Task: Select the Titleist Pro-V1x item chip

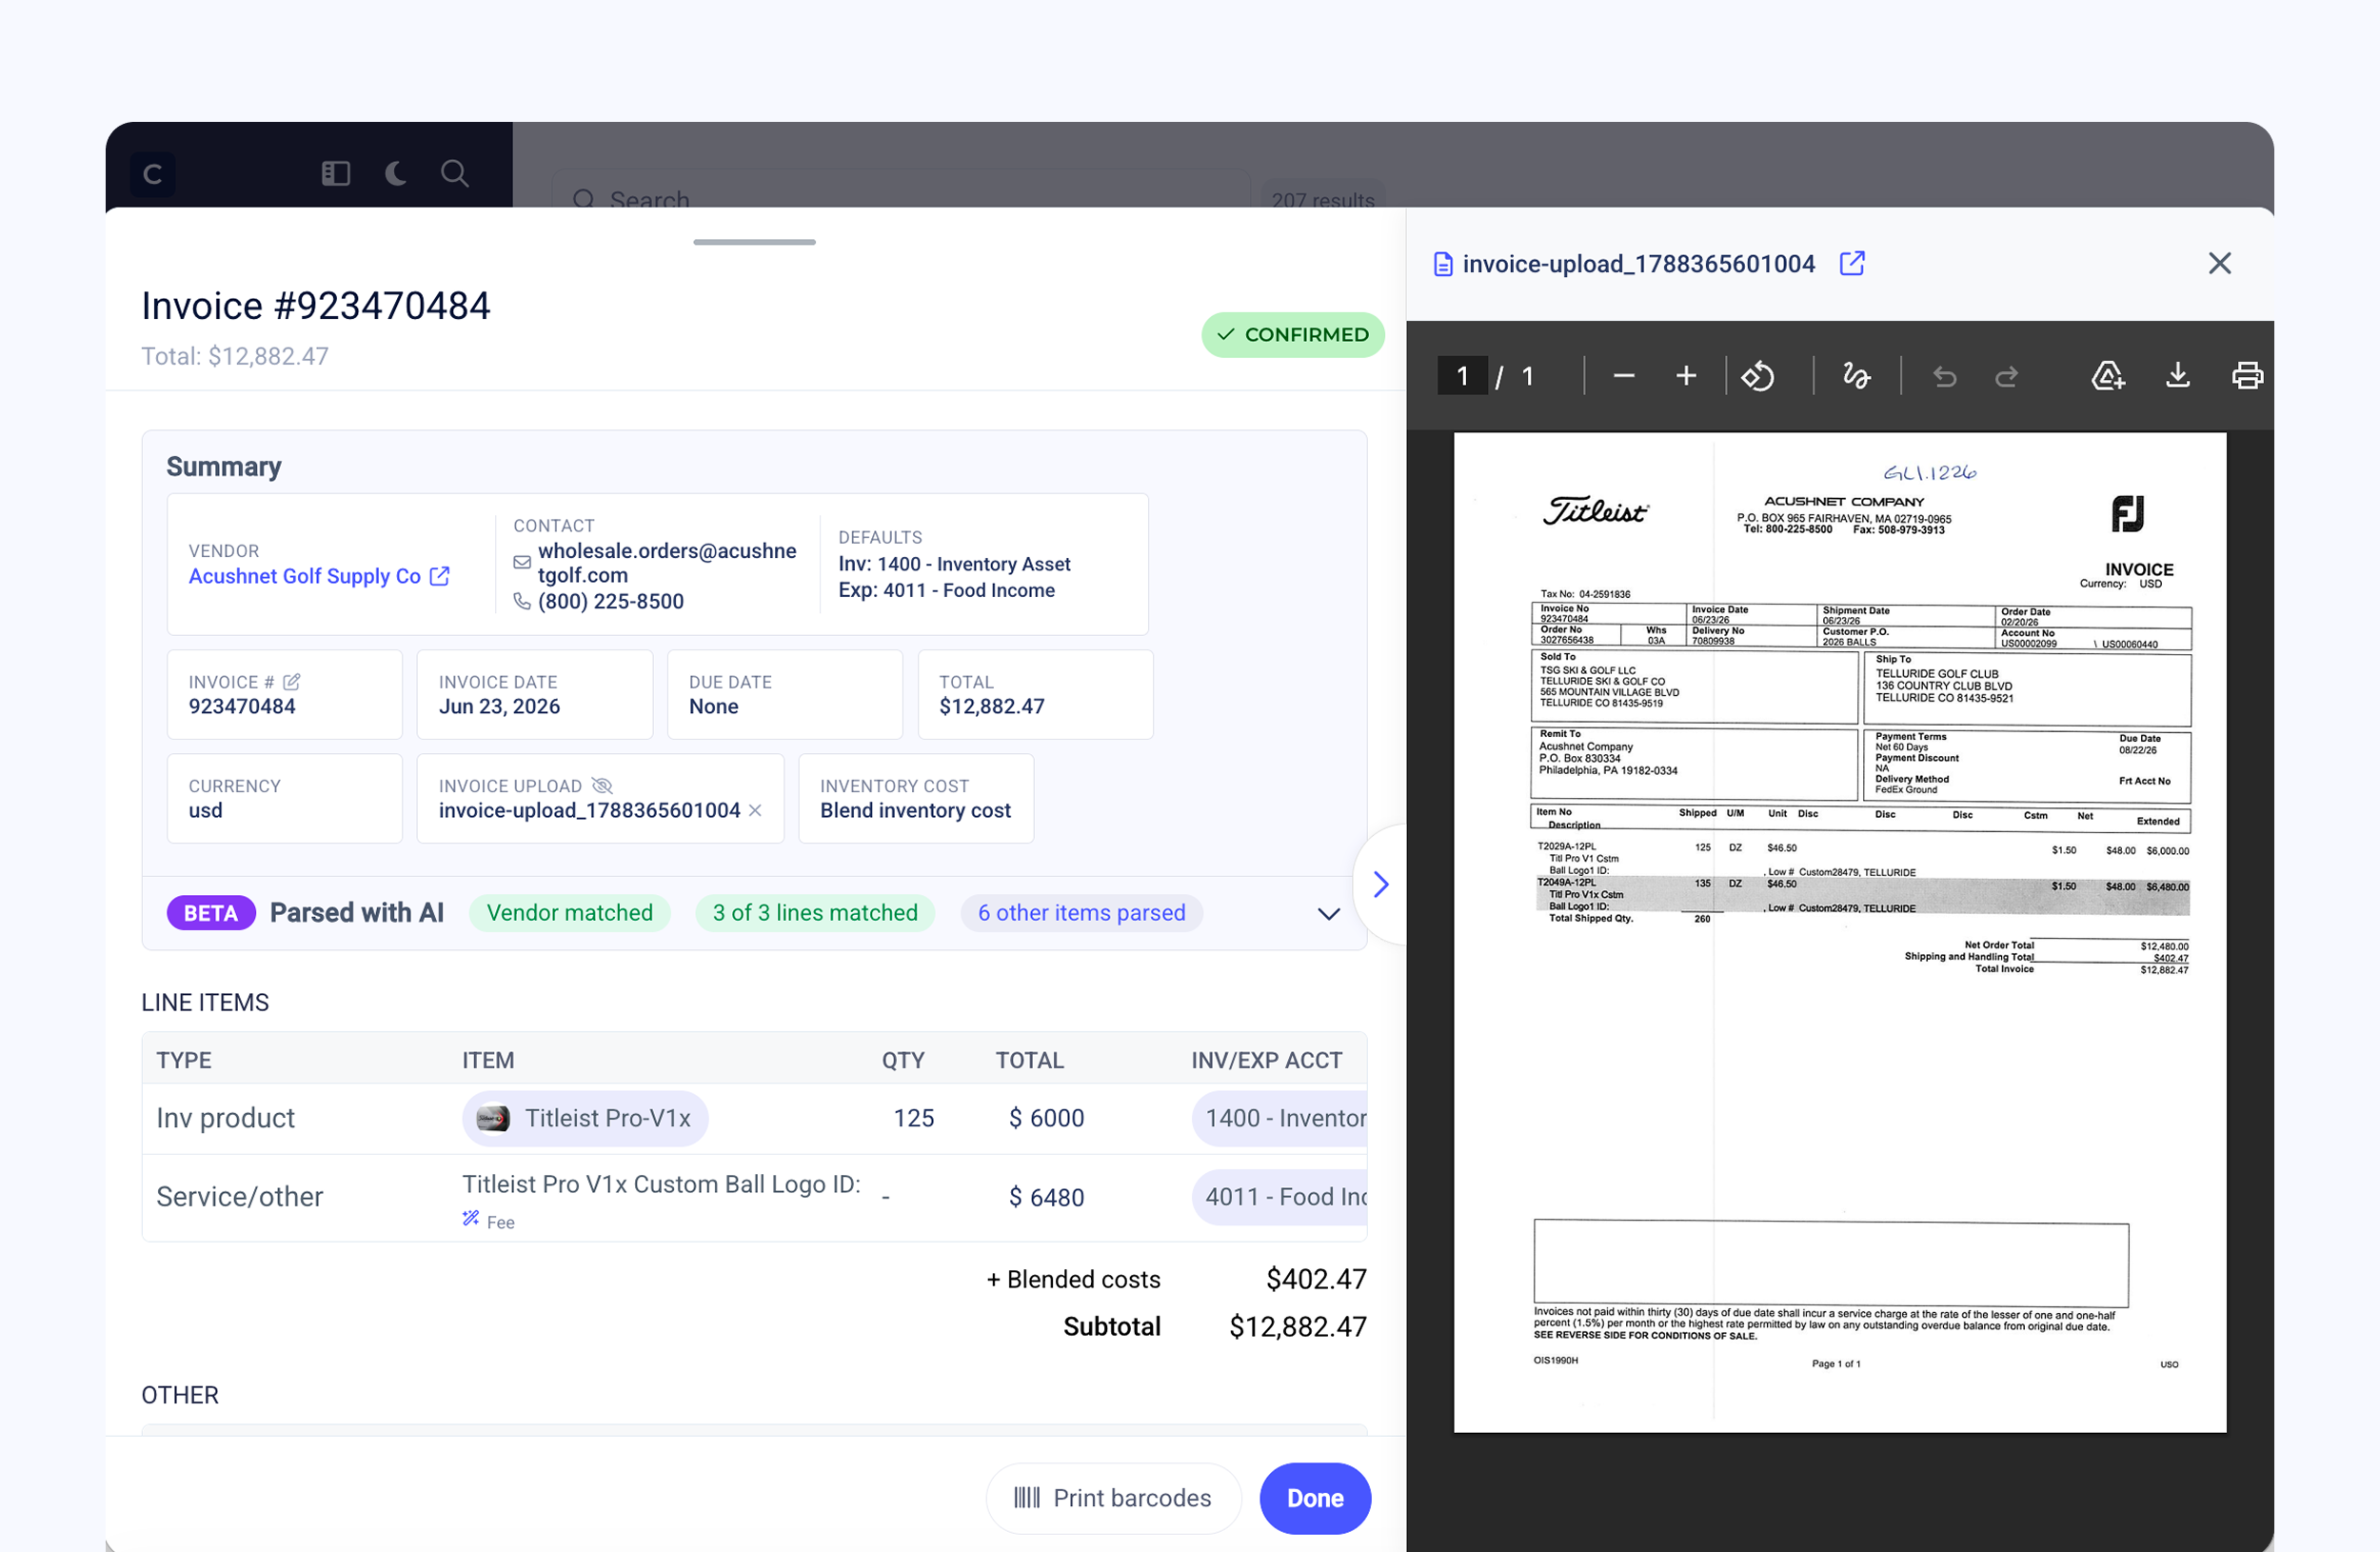Action: pyautogui.click(x=585, y=1118)
